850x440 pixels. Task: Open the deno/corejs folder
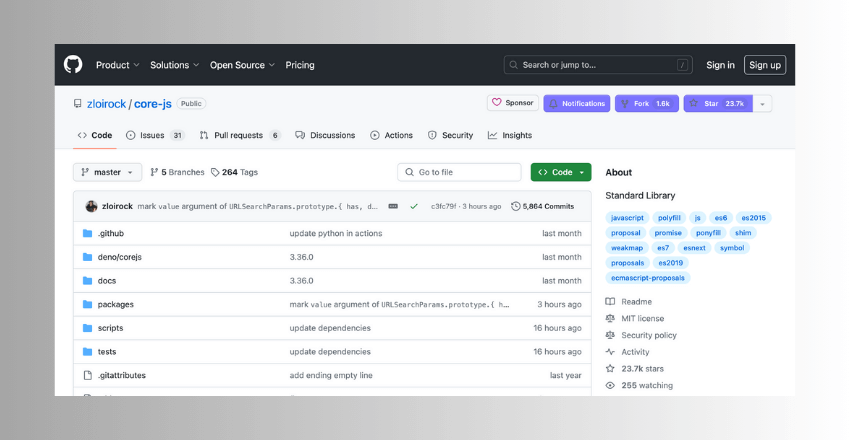119,257
